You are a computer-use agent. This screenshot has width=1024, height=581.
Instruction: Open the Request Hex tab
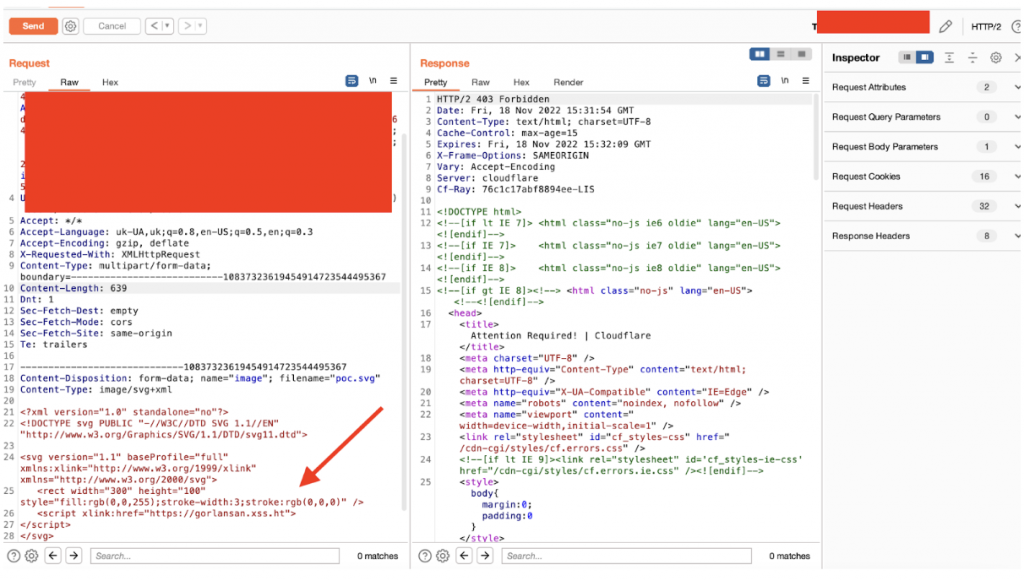110,82
